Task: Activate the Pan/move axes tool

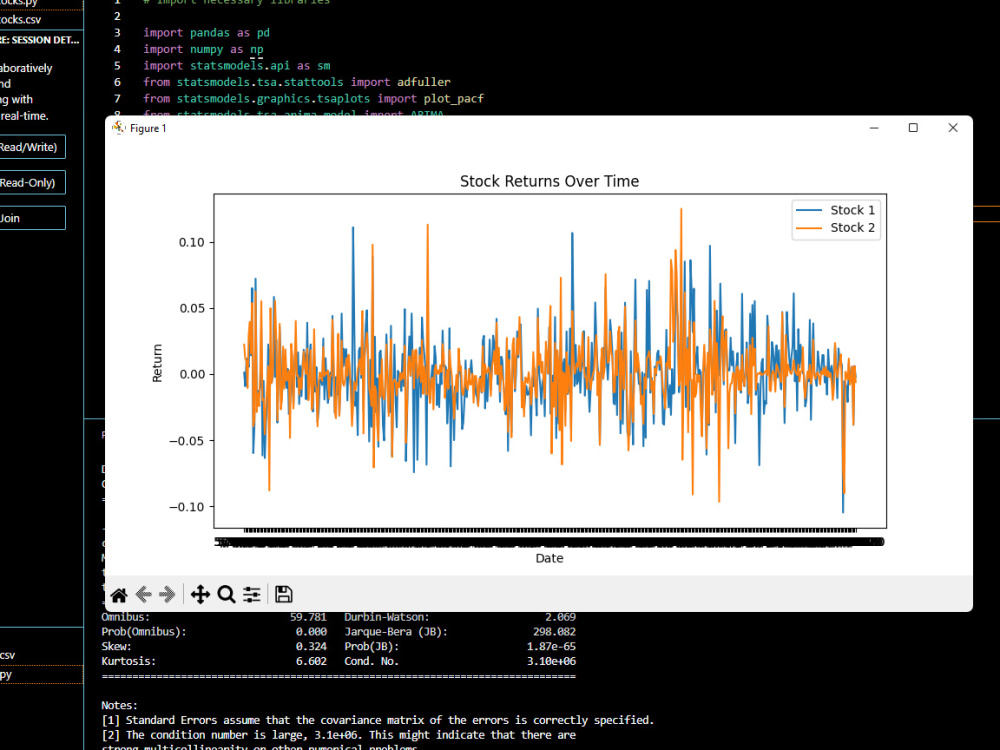Action: coord(200,594)
